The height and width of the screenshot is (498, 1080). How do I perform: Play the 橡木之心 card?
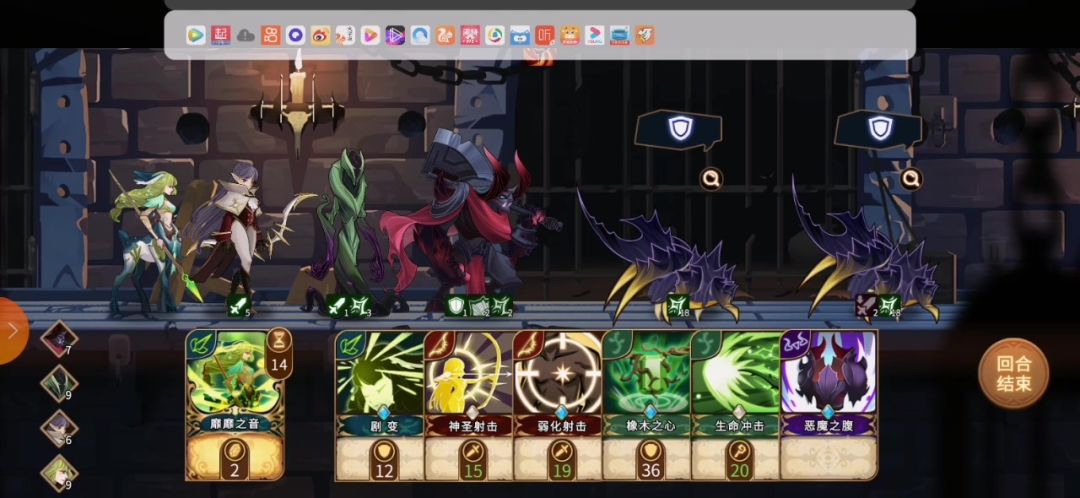coord(646,405)
